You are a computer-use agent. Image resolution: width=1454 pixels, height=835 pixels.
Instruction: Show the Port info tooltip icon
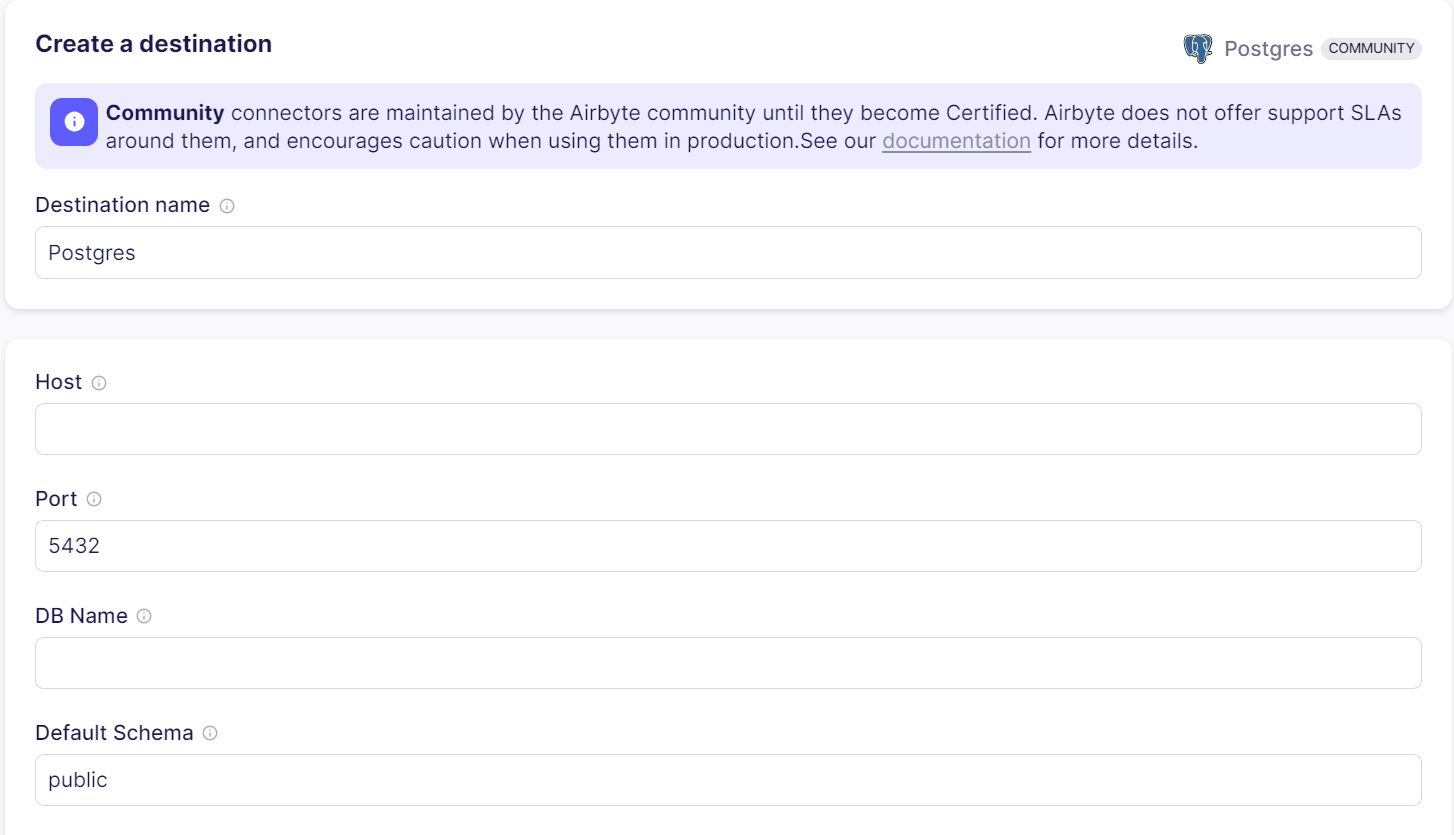(94, 499)
